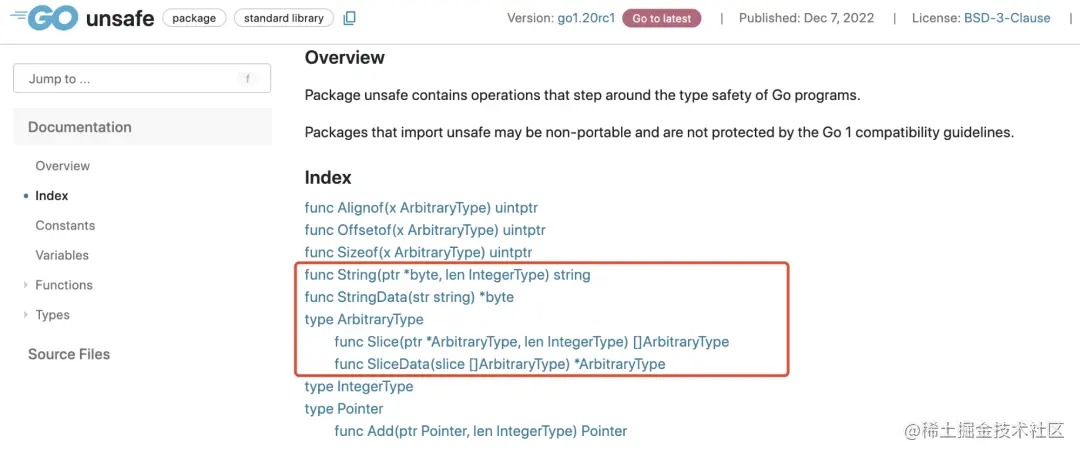Click the type Pointer index link
1080x456 pixels.
point(344,409)
